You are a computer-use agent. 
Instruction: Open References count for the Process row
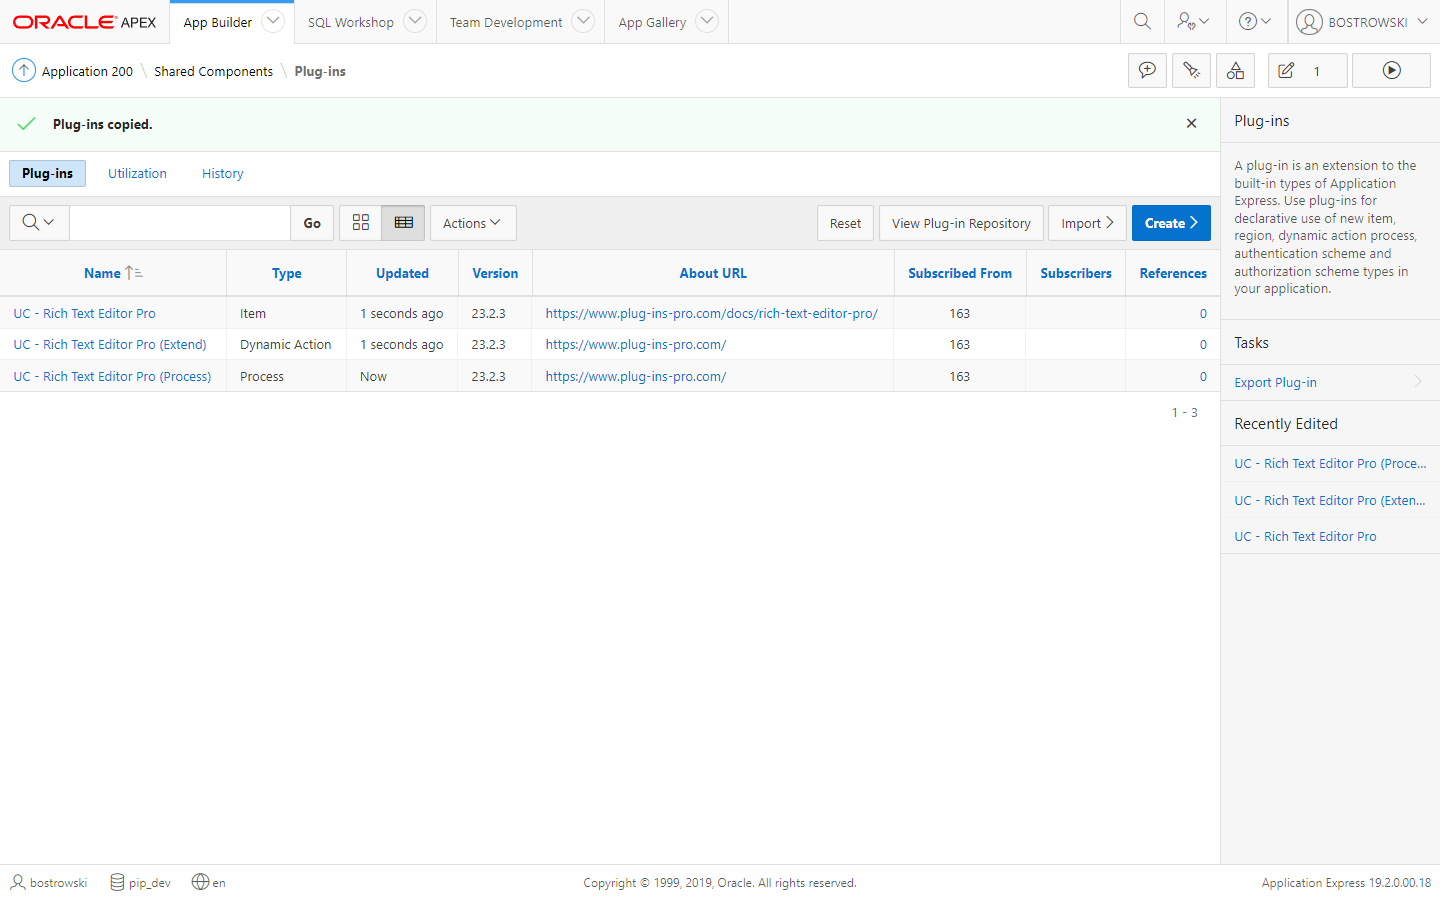click(1203, 376)
